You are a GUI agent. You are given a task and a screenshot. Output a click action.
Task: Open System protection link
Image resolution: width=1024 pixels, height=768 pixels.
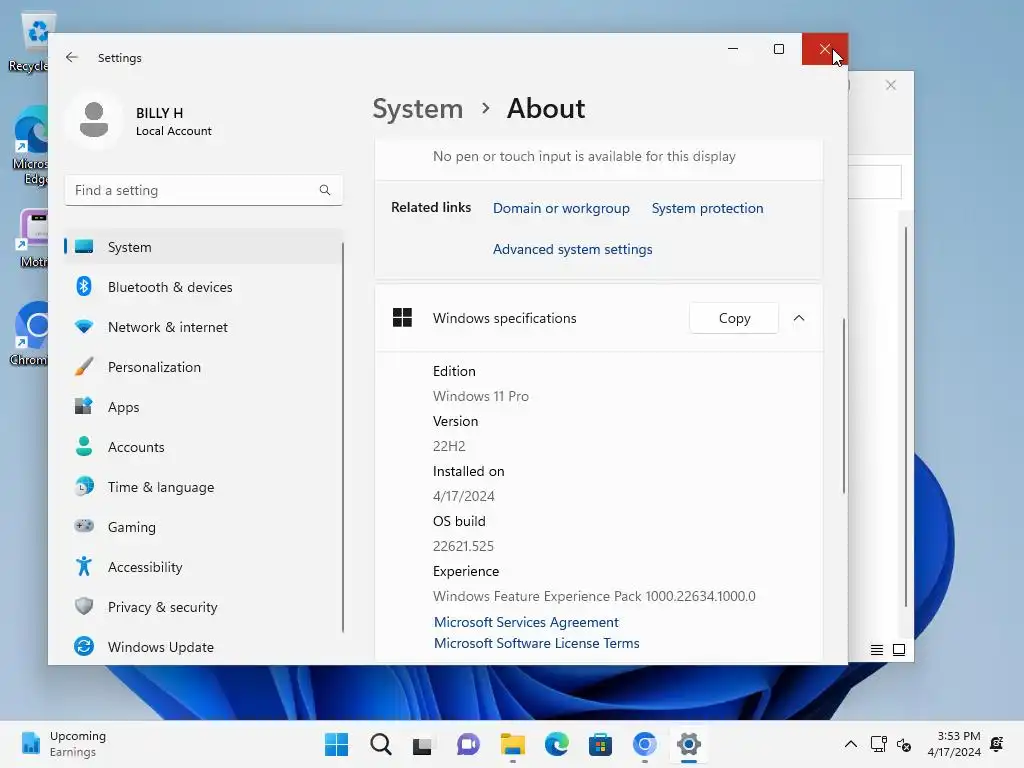[707, 208]
